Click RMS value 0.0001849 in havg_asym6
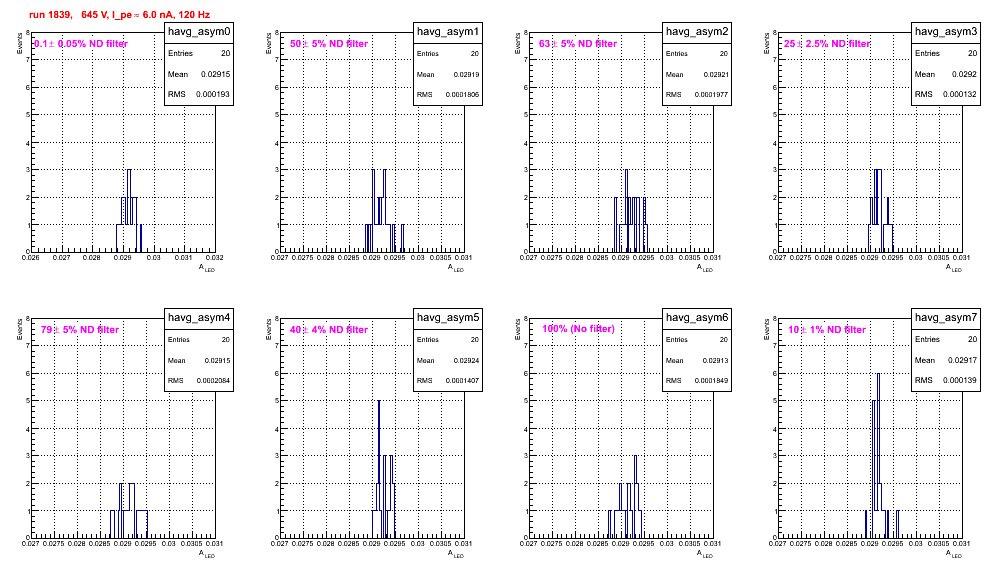This screenshot has width=996, height=572. click(x=711, y=381)
